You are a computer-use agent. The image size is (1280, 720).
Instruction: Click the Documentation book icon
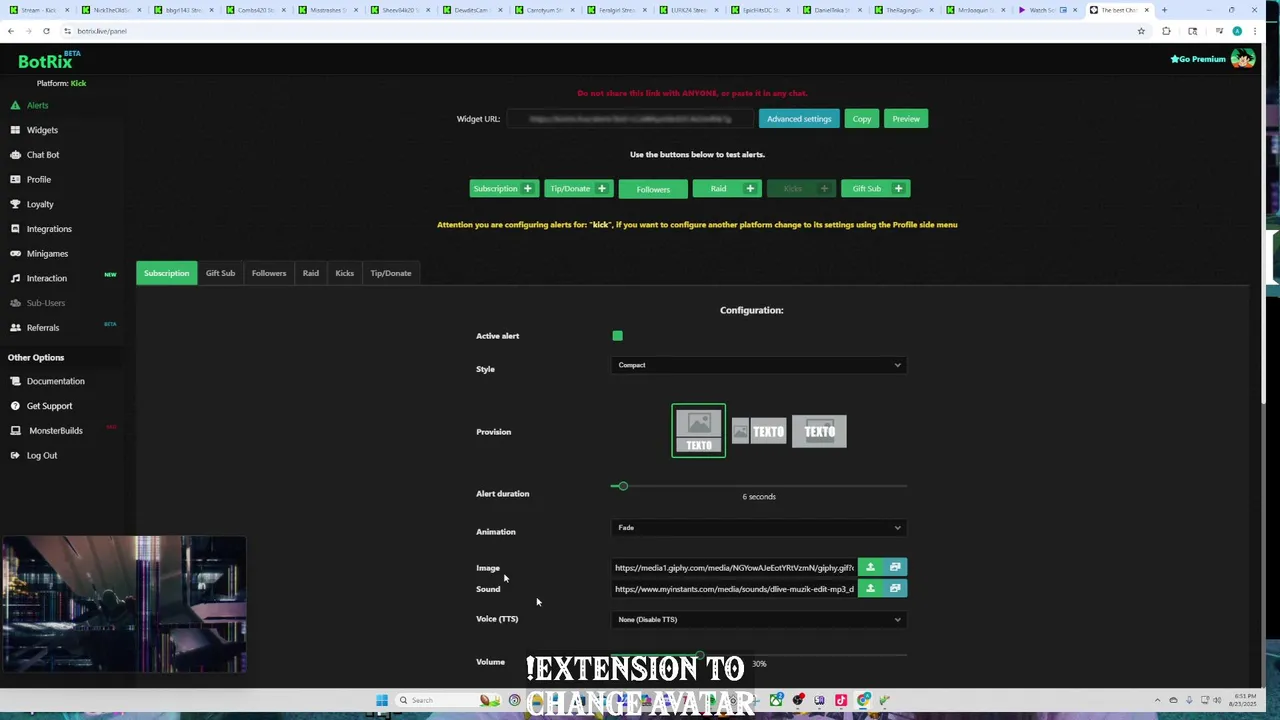(x=15, y=381)
